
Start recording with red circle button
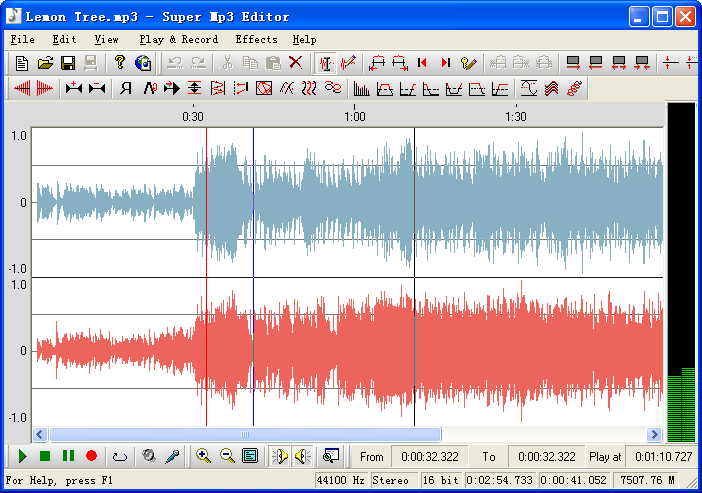91,456
